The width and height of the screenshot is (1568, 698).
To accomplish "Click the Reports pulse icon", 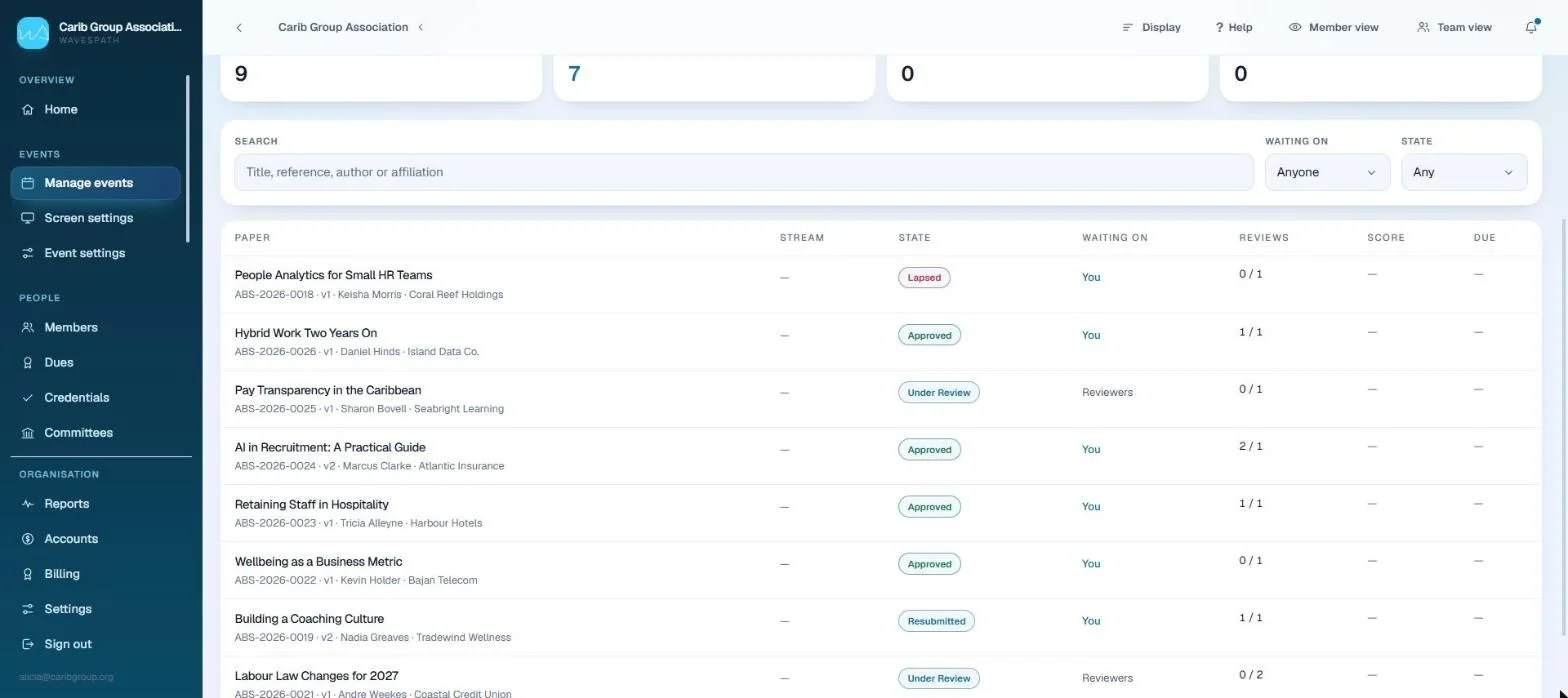I will [x=28, y=504].
